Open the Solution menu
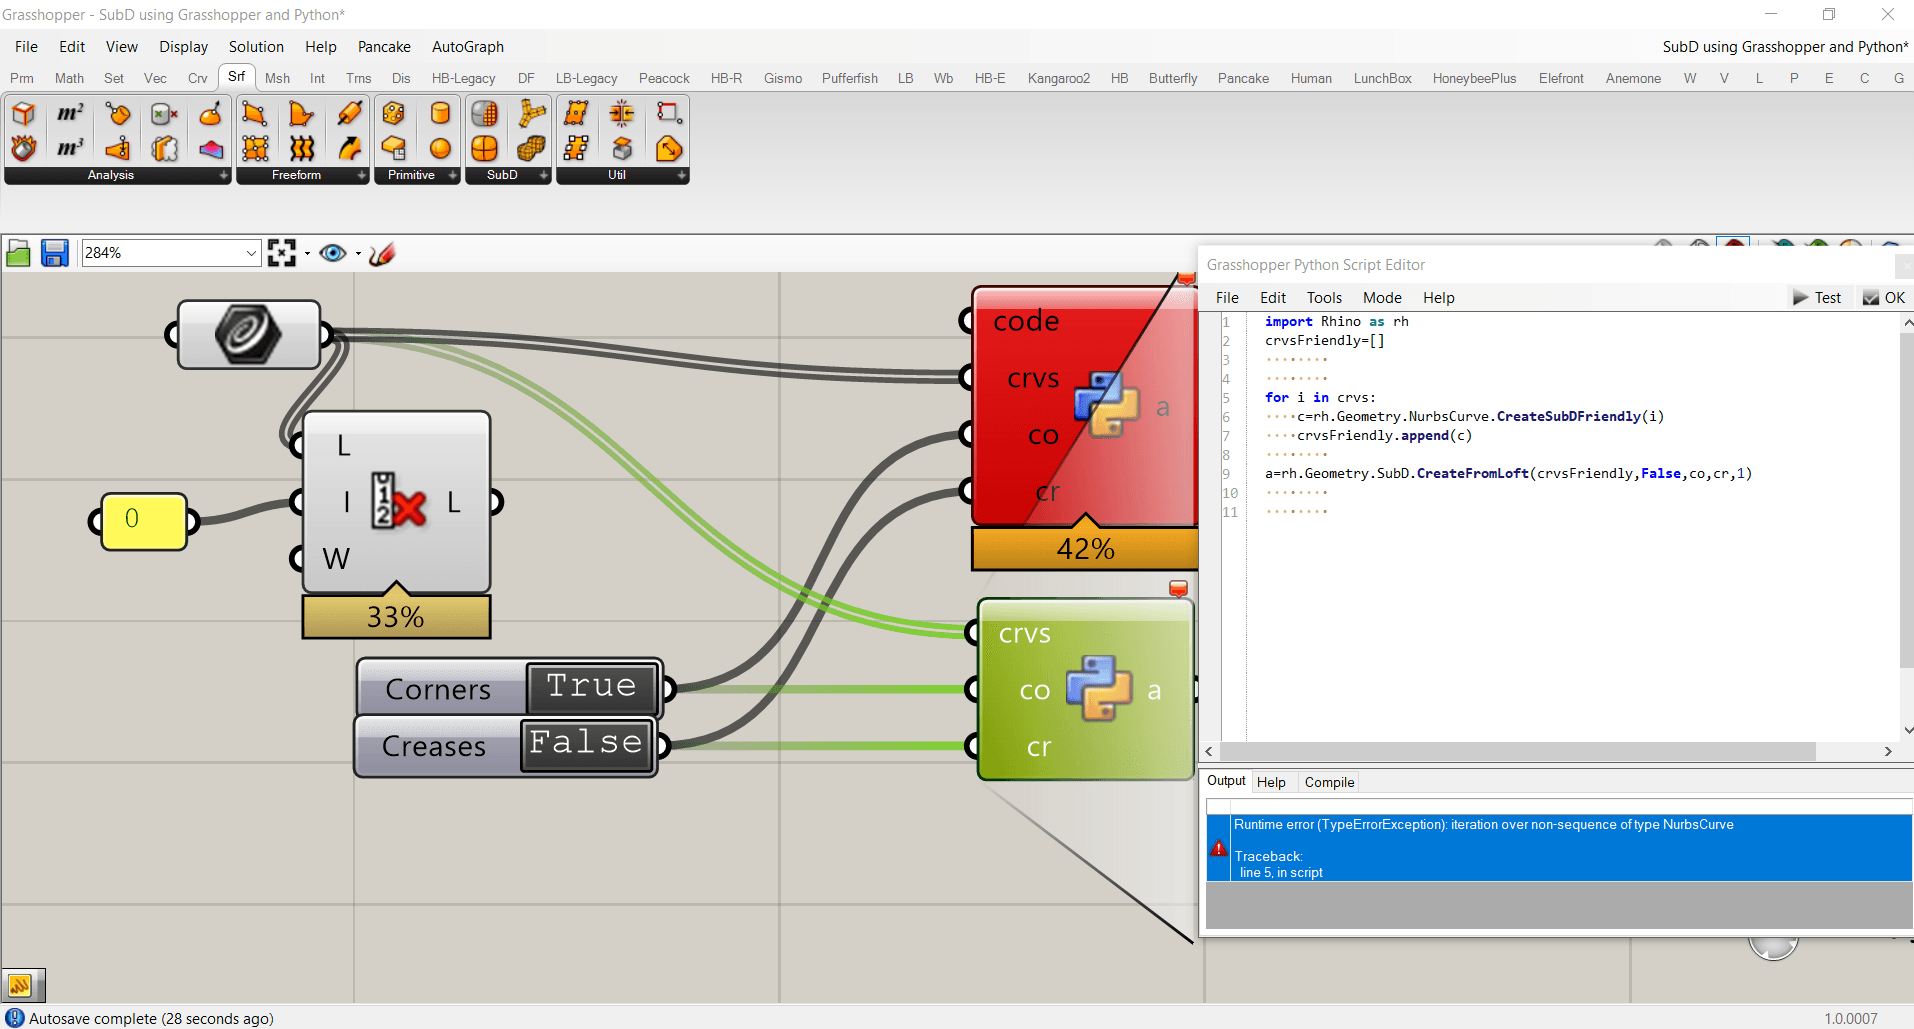Viewport: 1914px width, 1029px height. (x=256, y=47)
